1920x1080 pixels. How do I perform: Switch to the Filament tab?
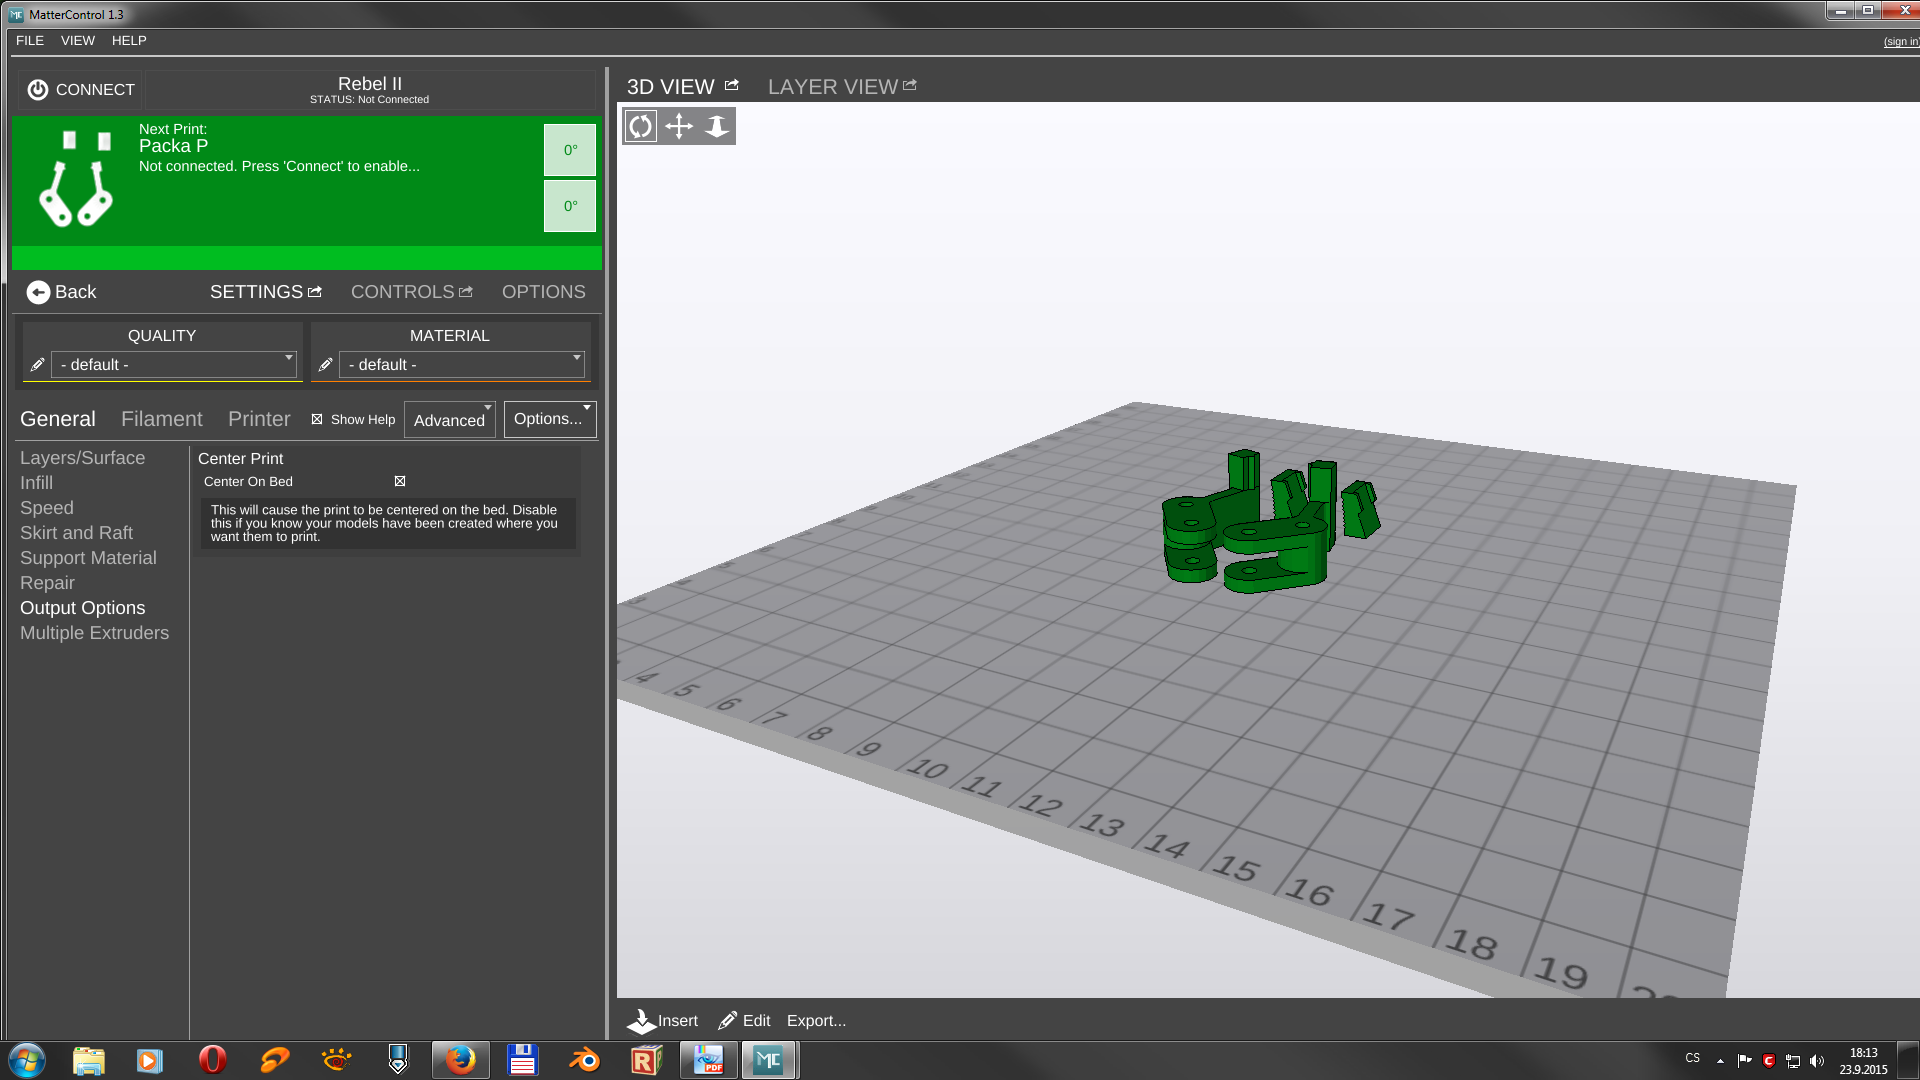[x=161, y=419]
